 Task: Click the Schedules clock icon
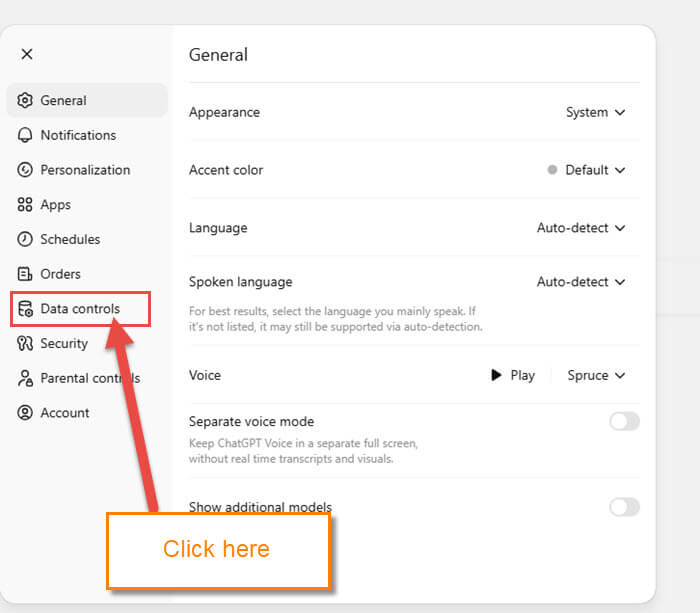[25, 240]
